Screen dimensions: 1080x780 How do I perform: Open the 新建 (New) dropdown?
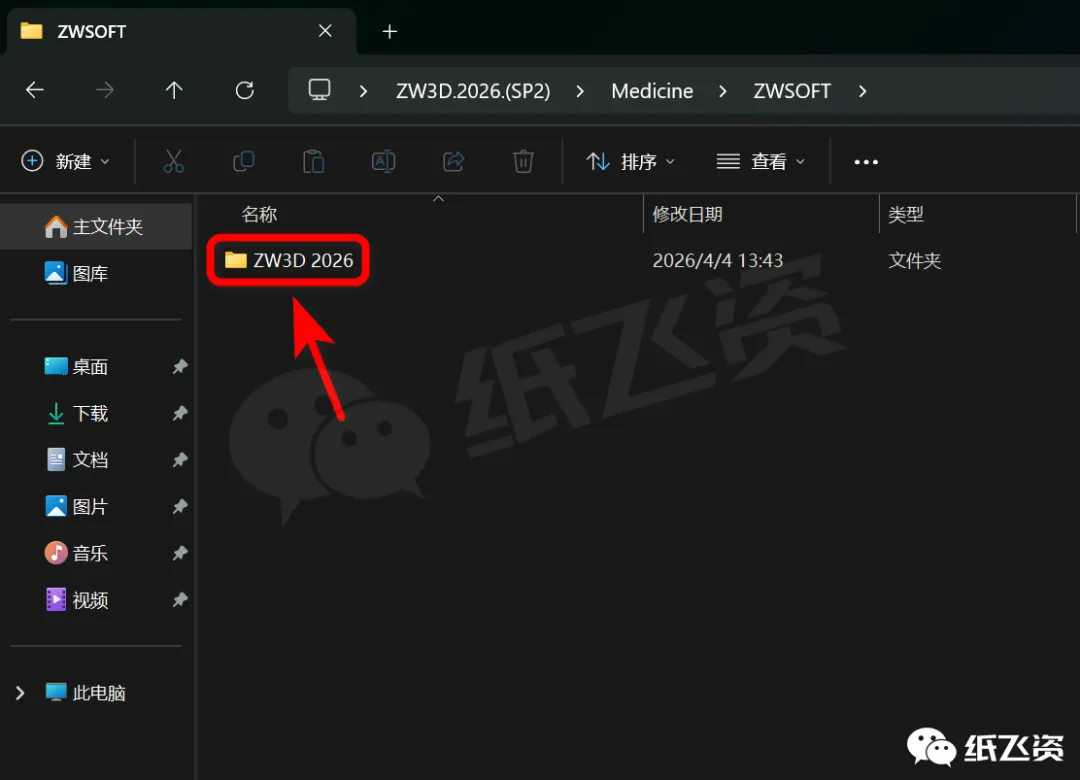(x=65, y=162)
